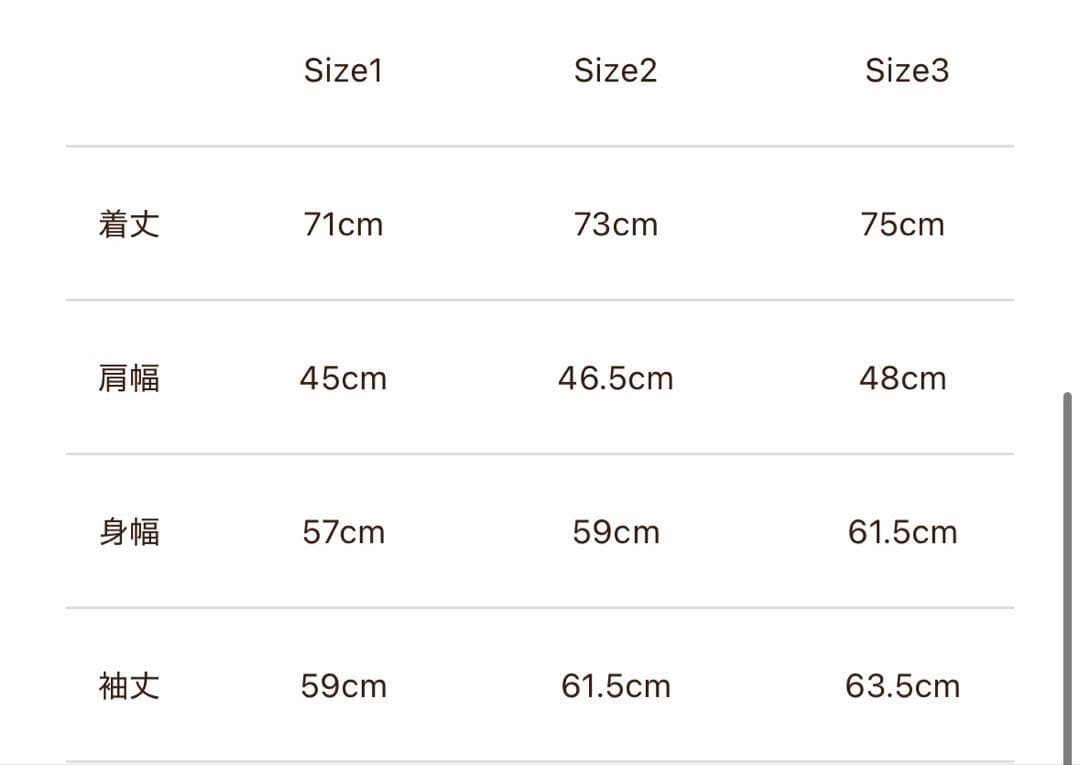Click the 75cm value for Size3
Image resolution: width=1080 pixels, height=765 pixels.
click(x=902, y=225)
